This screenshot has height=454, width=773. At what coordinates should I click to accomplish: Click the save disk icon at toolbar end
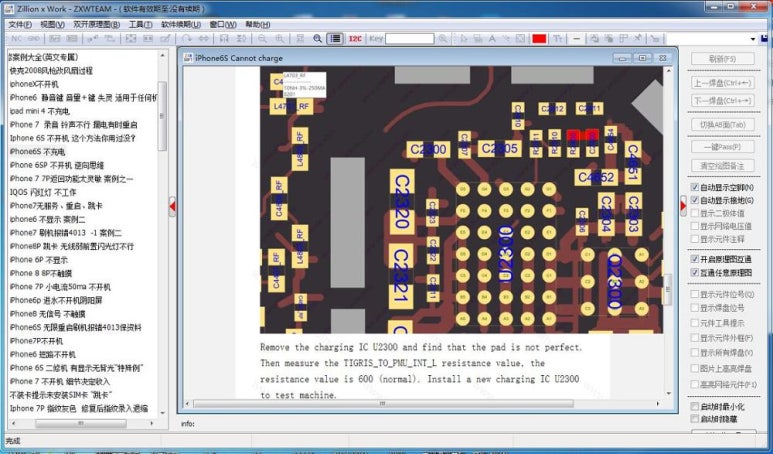(765, 38)
